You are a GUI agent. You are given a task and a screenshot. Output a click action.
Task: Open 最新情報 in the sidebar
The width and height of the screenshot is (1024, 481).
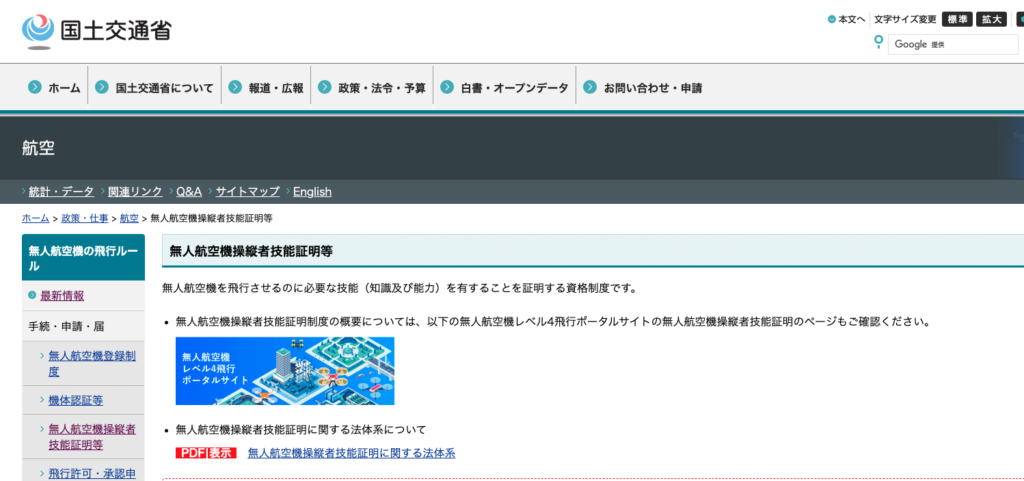(x=62, y=296)
